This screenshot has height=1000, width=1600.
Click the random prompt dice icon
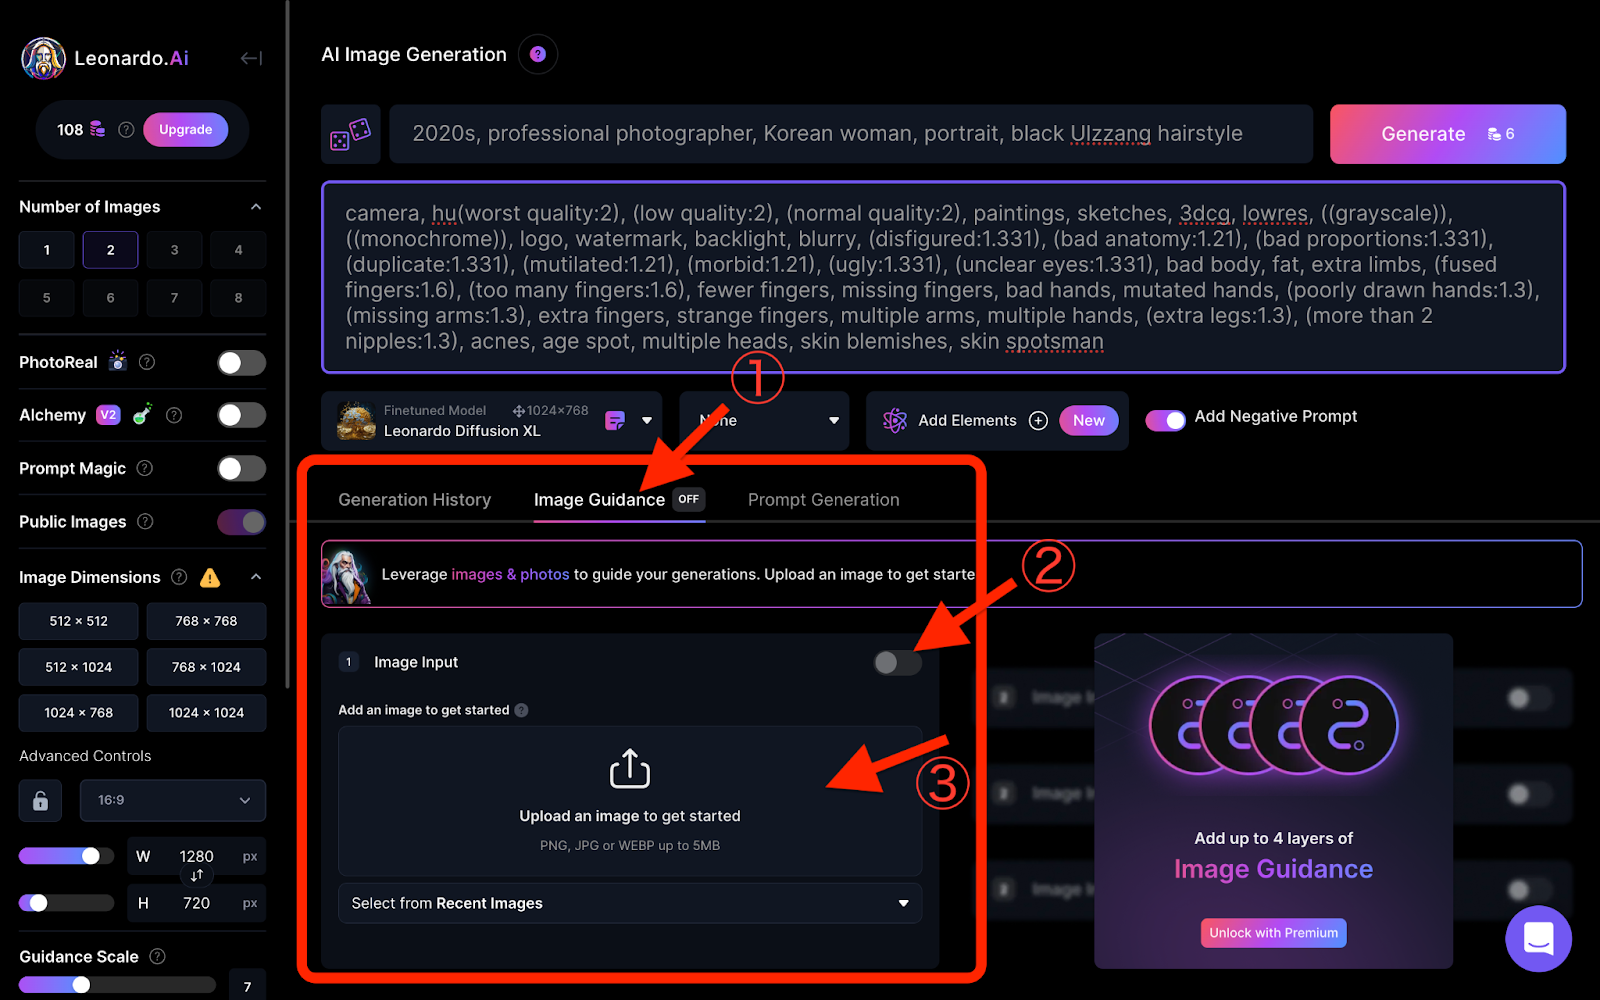click(351, 134)
